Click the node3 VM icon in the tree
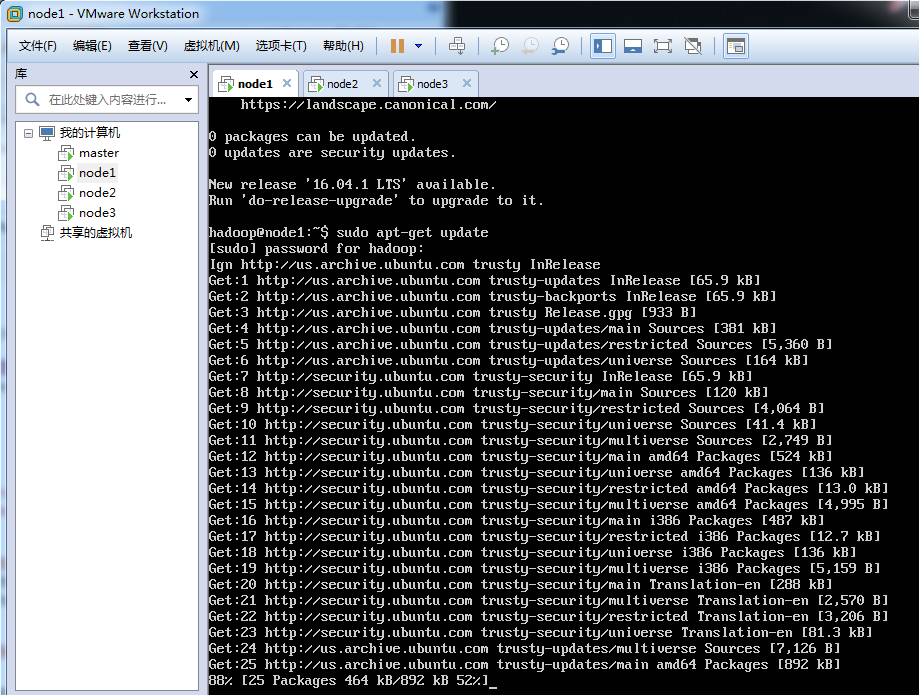The height and width of the screenshot is (695, 919). [x=66, y=213]
